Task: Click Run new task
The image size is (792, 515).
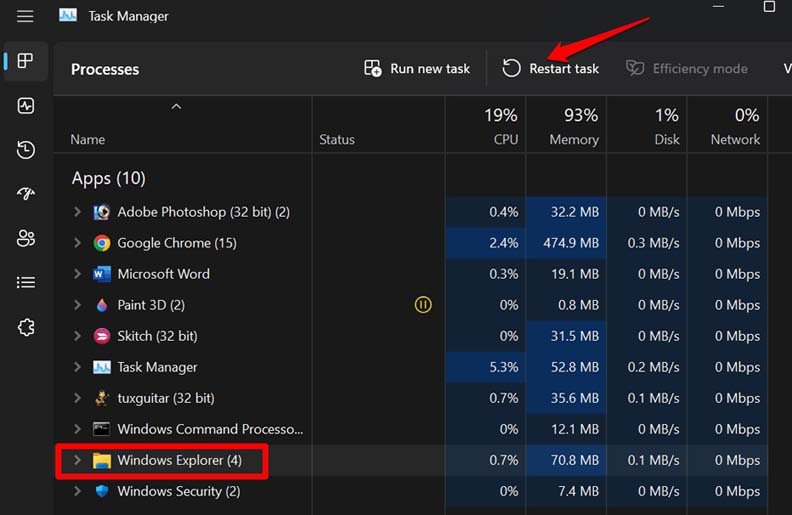Action: point(416,68)
